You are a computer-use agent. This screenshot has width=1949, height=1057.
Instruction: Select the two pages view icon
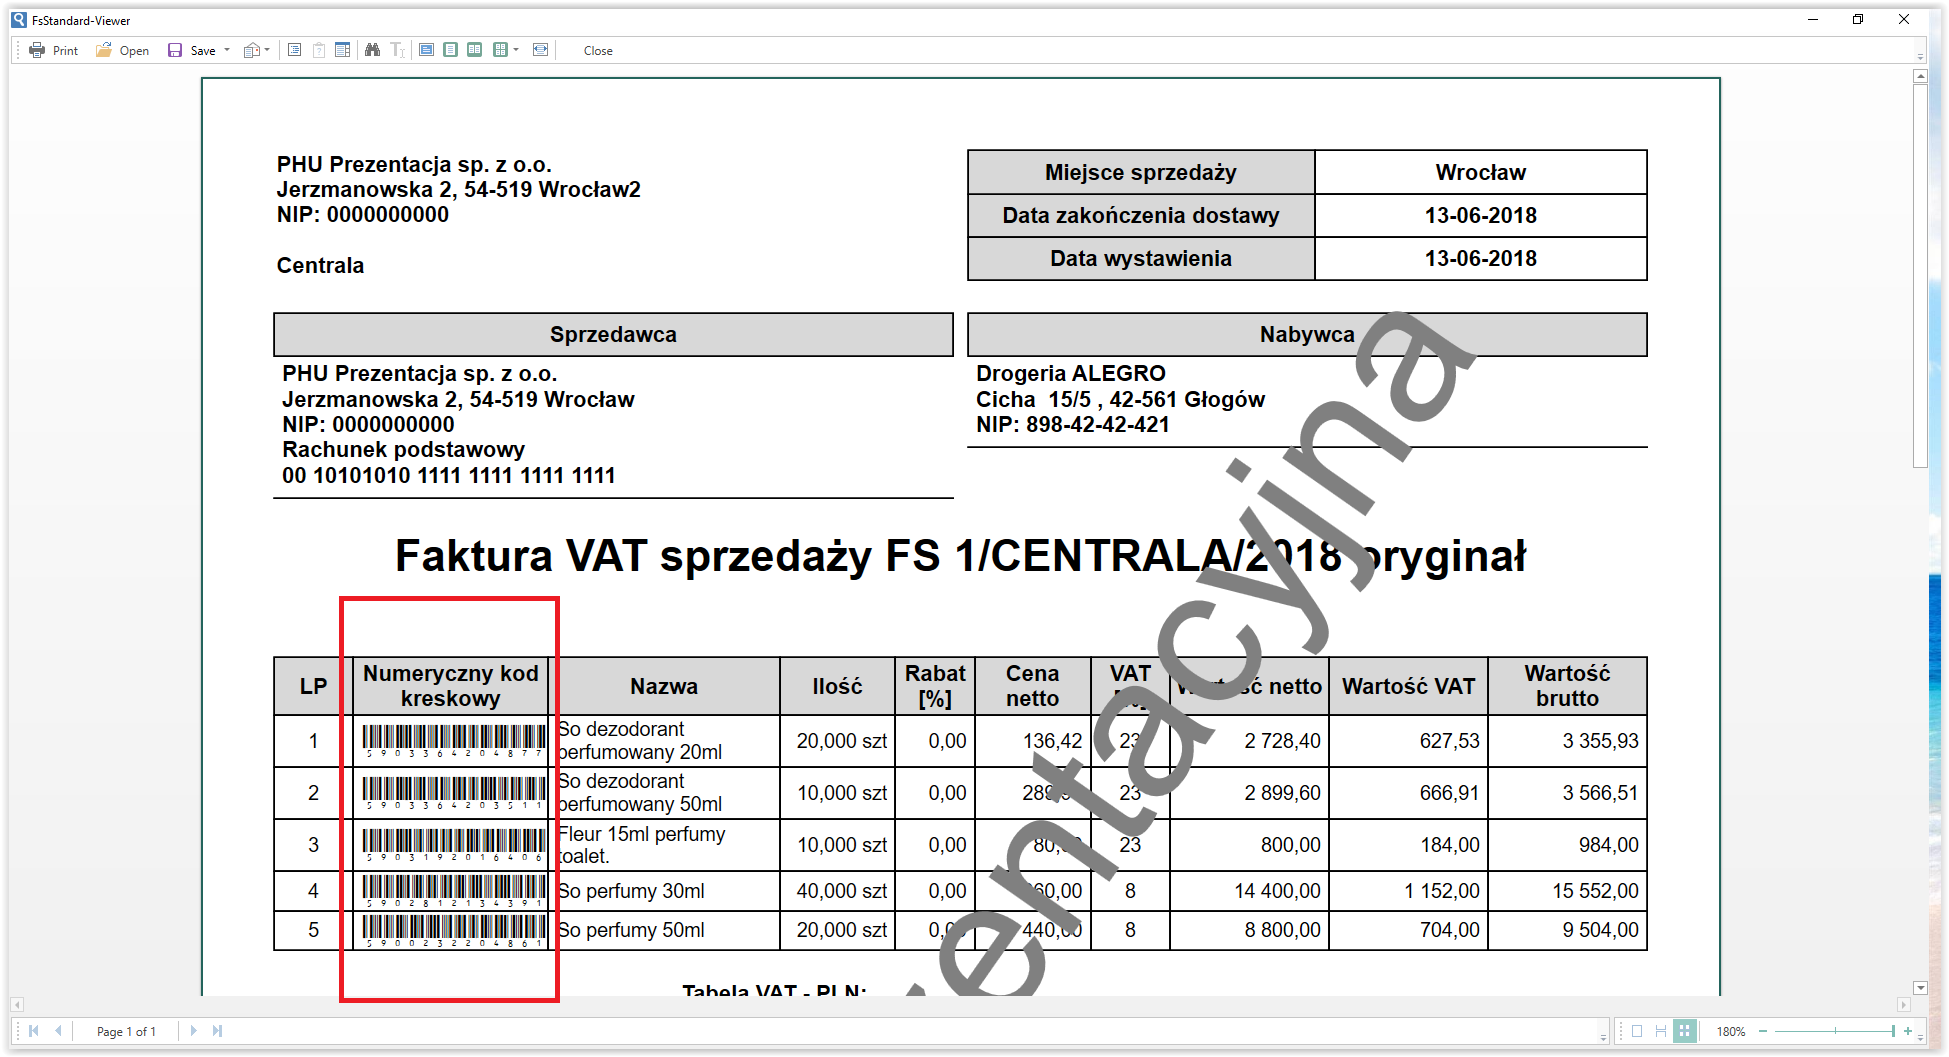coord(475,50)
